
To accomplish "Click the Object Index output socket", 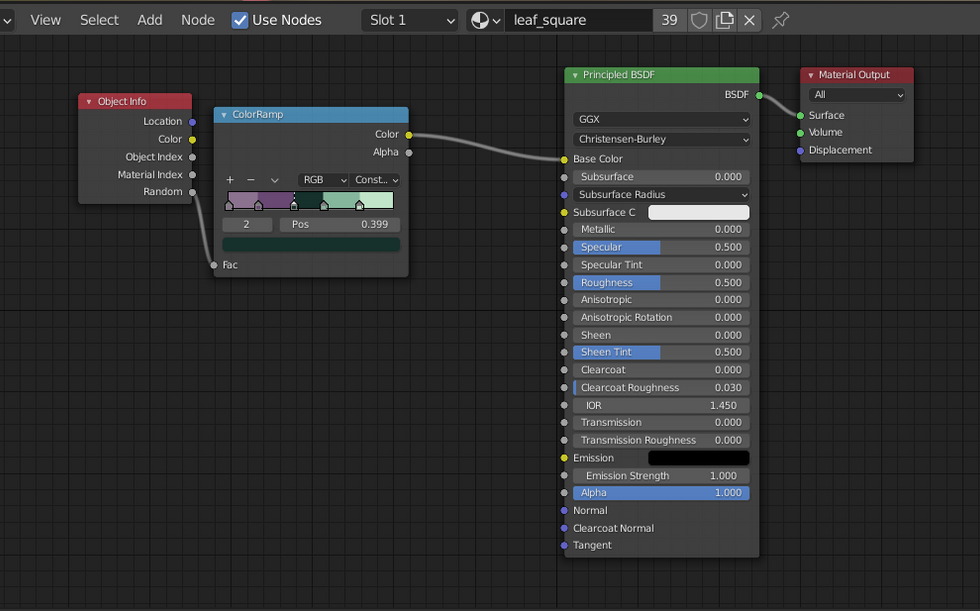I will [x=192, y=157].
